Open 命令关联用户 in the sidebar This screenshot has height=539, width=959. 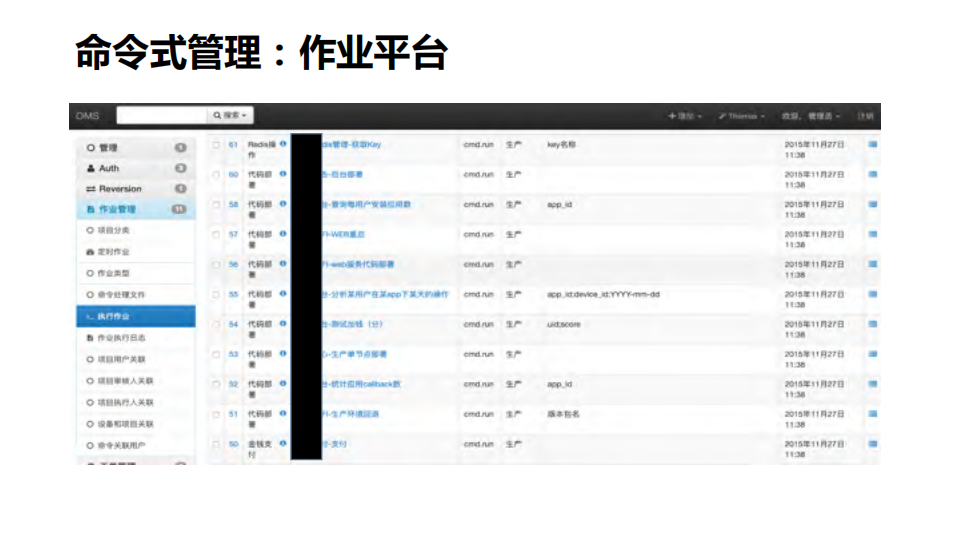point(136,445)
